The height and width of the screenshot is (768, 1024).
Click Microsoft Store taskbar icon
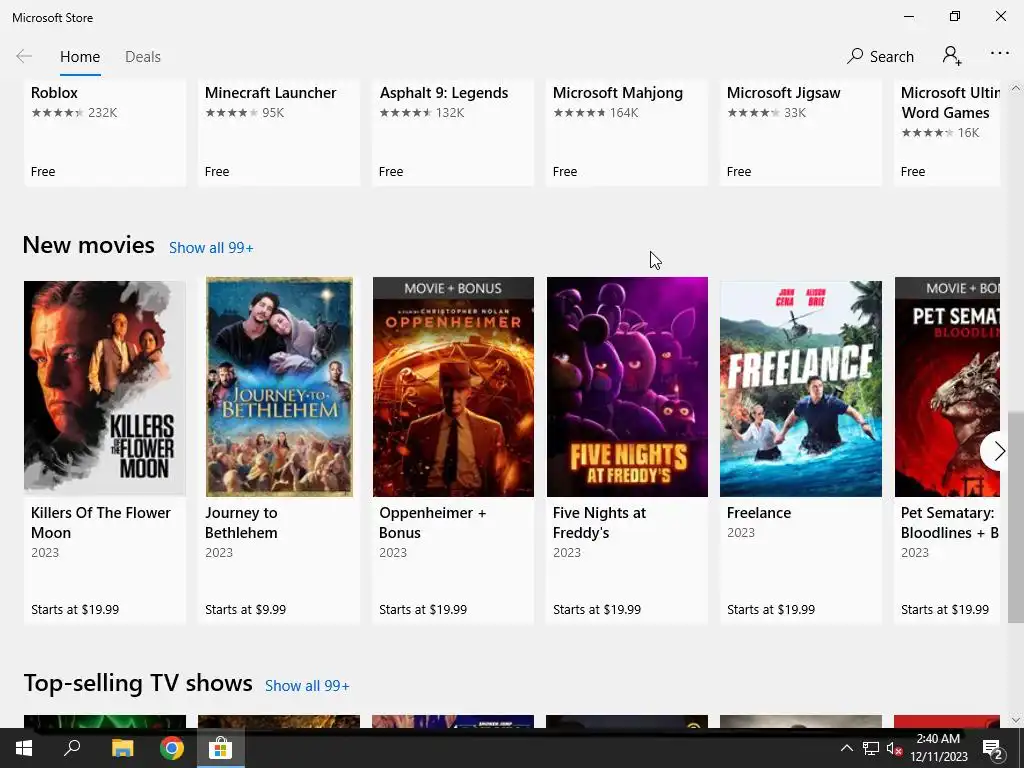click(x=221, y=748)
